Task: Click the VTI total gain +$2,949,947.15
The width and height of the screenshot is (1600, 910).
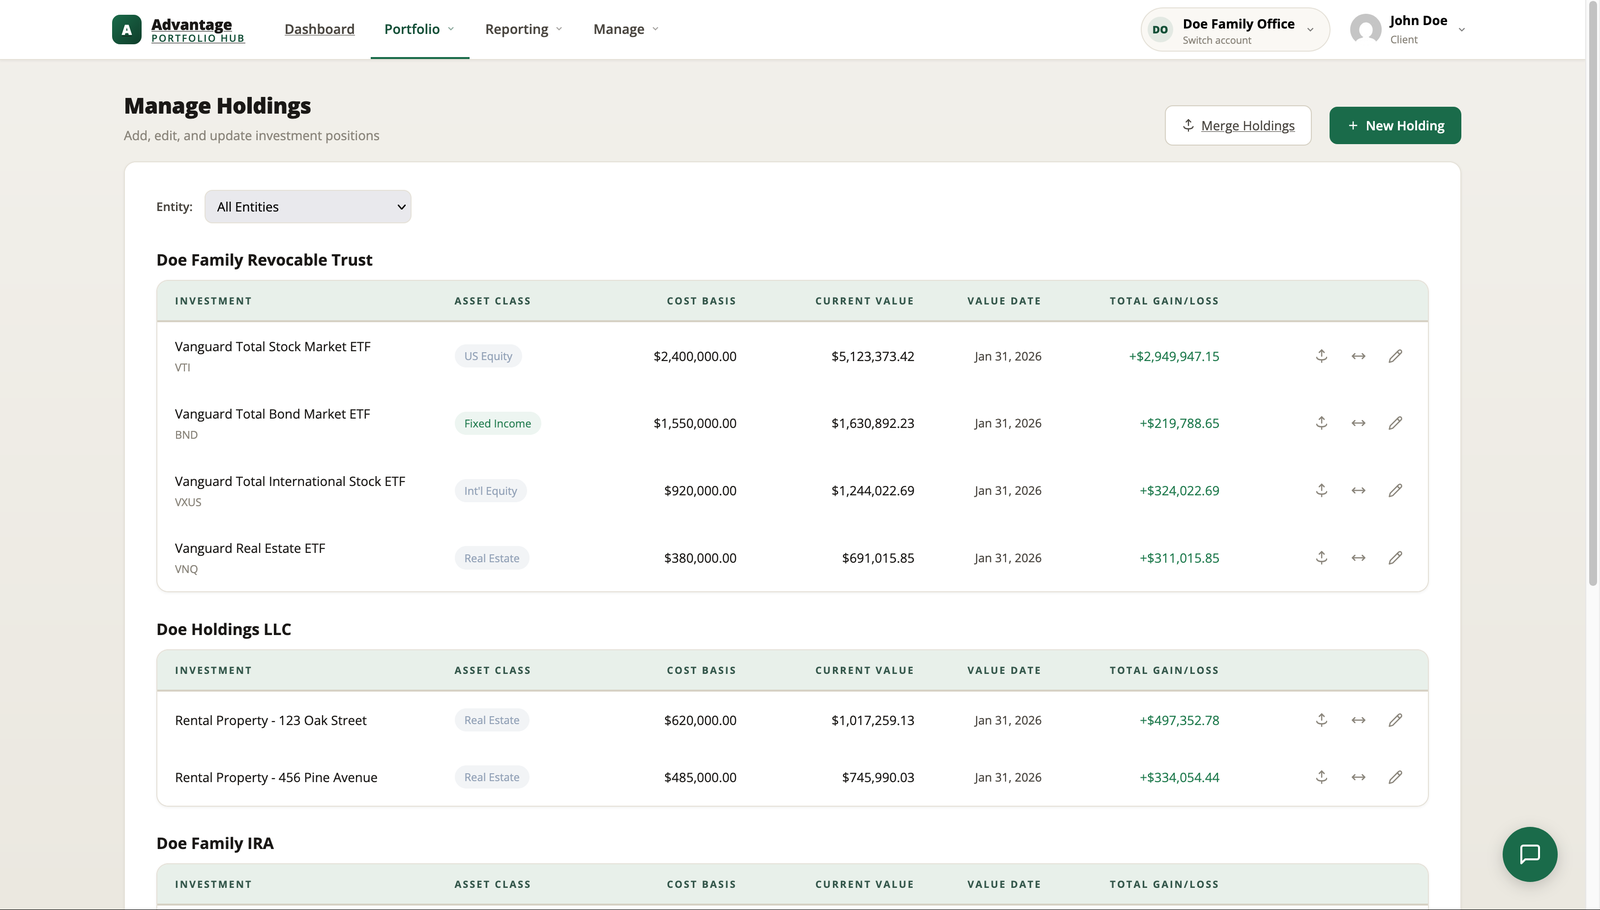Action: pos(1174,356)
